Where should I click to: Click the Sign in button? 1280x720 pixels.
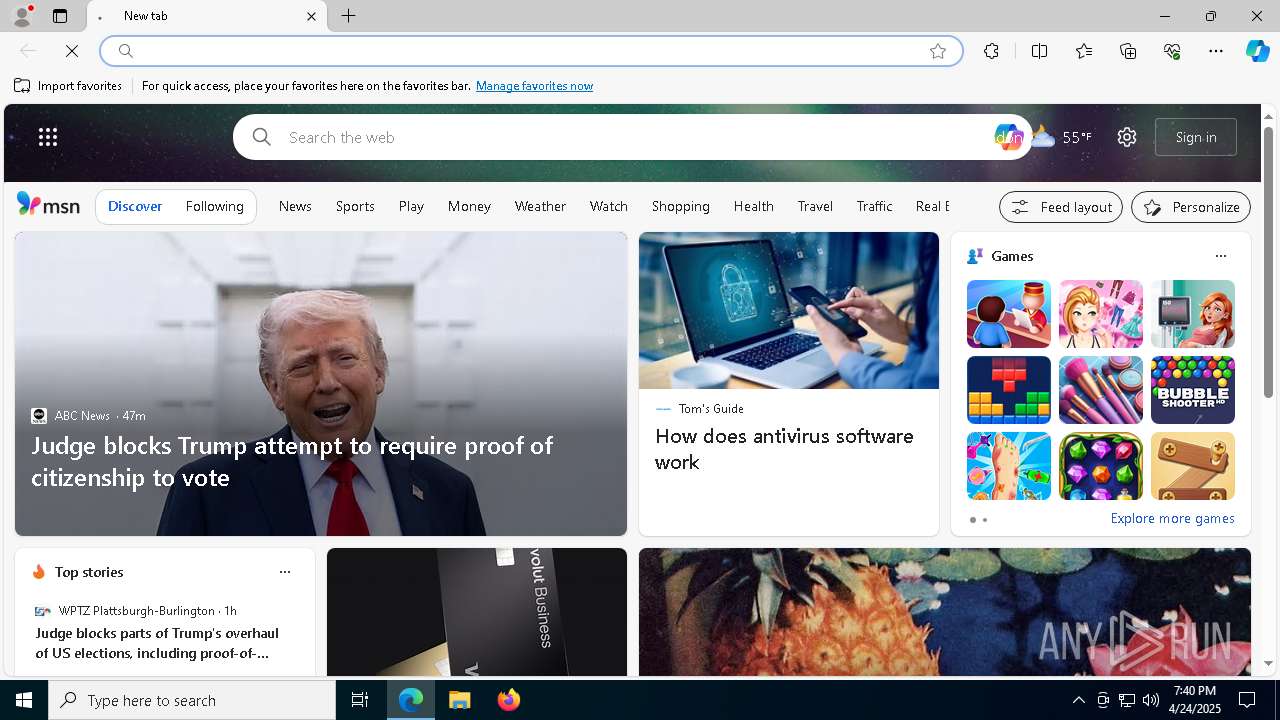(x=1196, y=137)
